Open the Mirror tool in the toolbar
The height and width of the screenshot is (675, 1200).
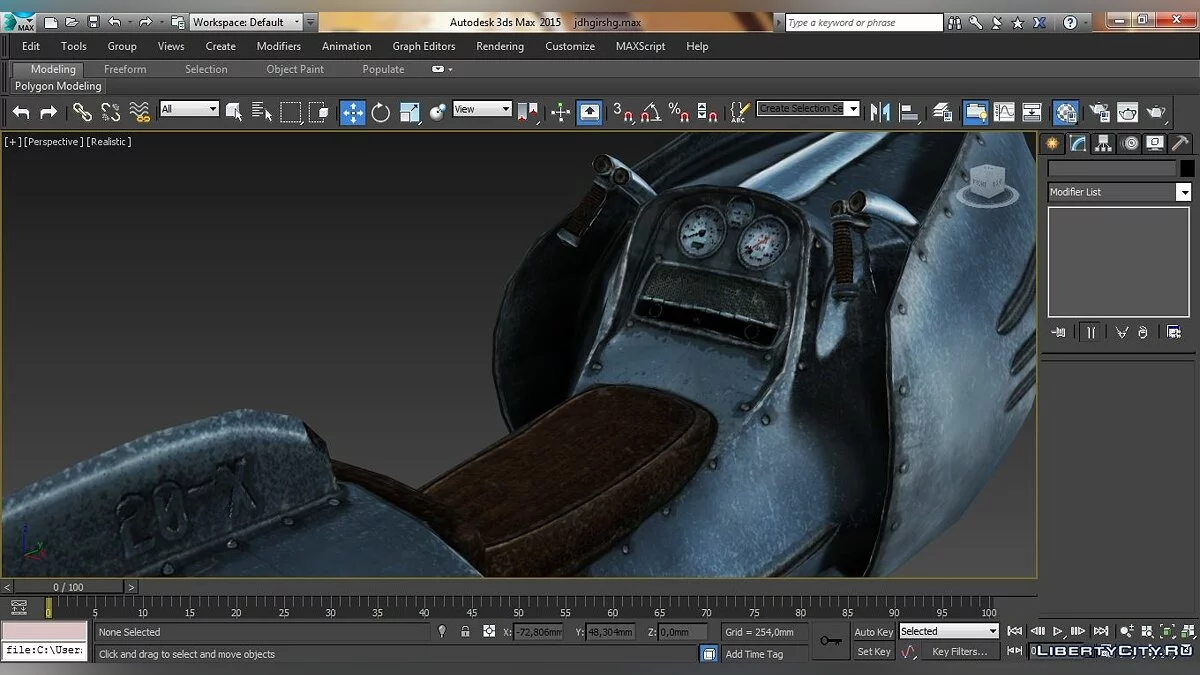(x=880, y=113)
